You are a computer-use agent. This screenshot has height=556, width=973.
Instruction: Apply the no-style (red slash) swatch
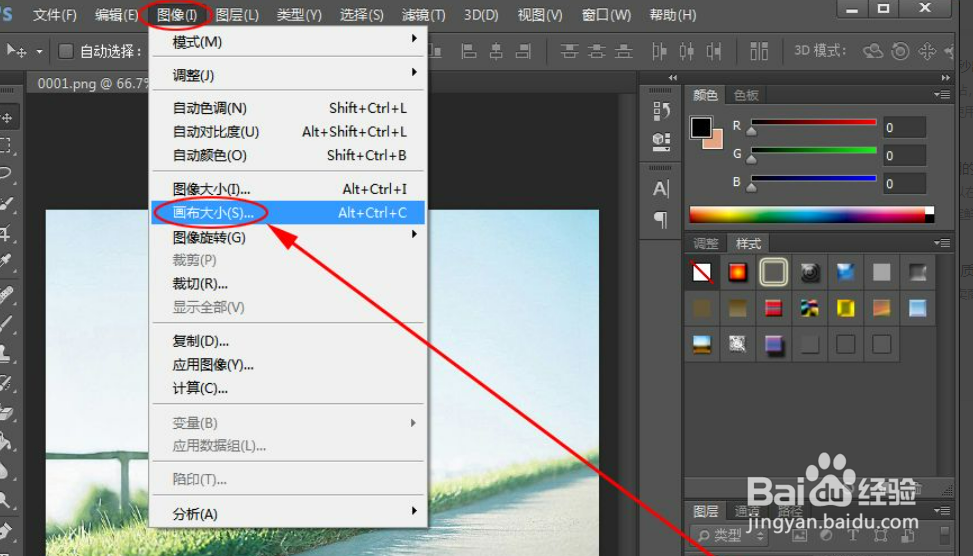click(702, 272)
